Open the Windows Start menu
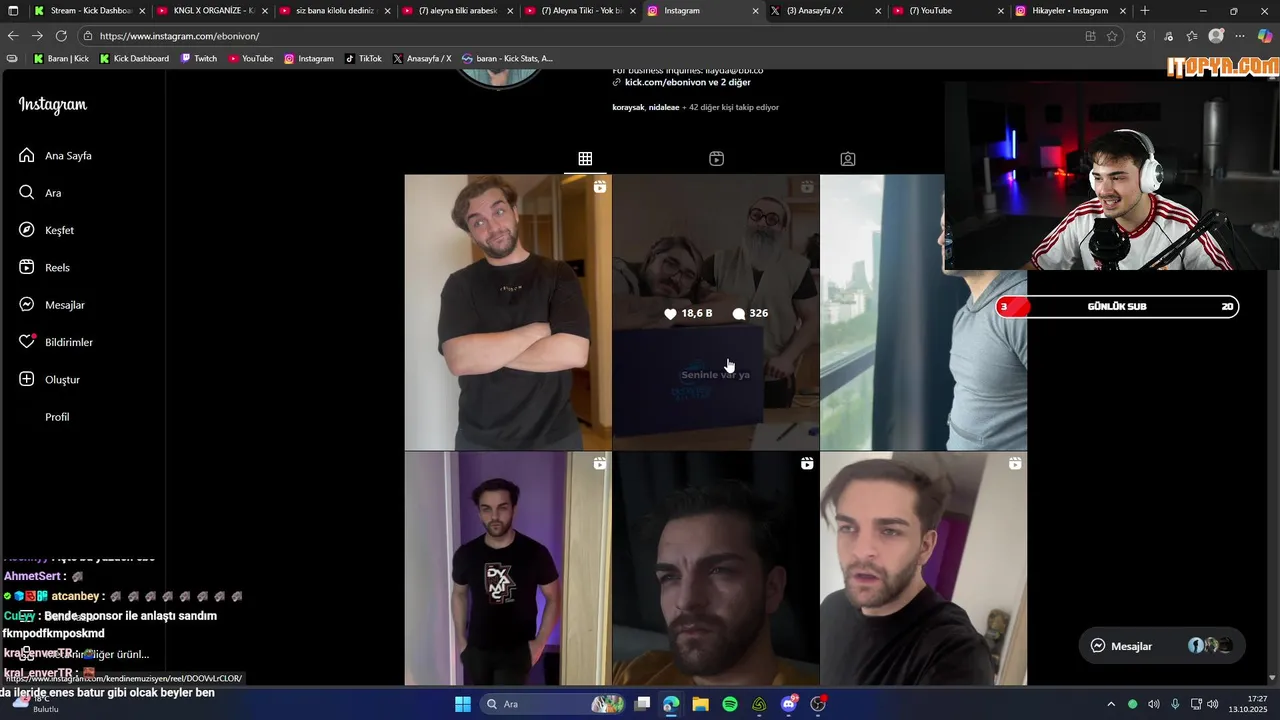 463,704
